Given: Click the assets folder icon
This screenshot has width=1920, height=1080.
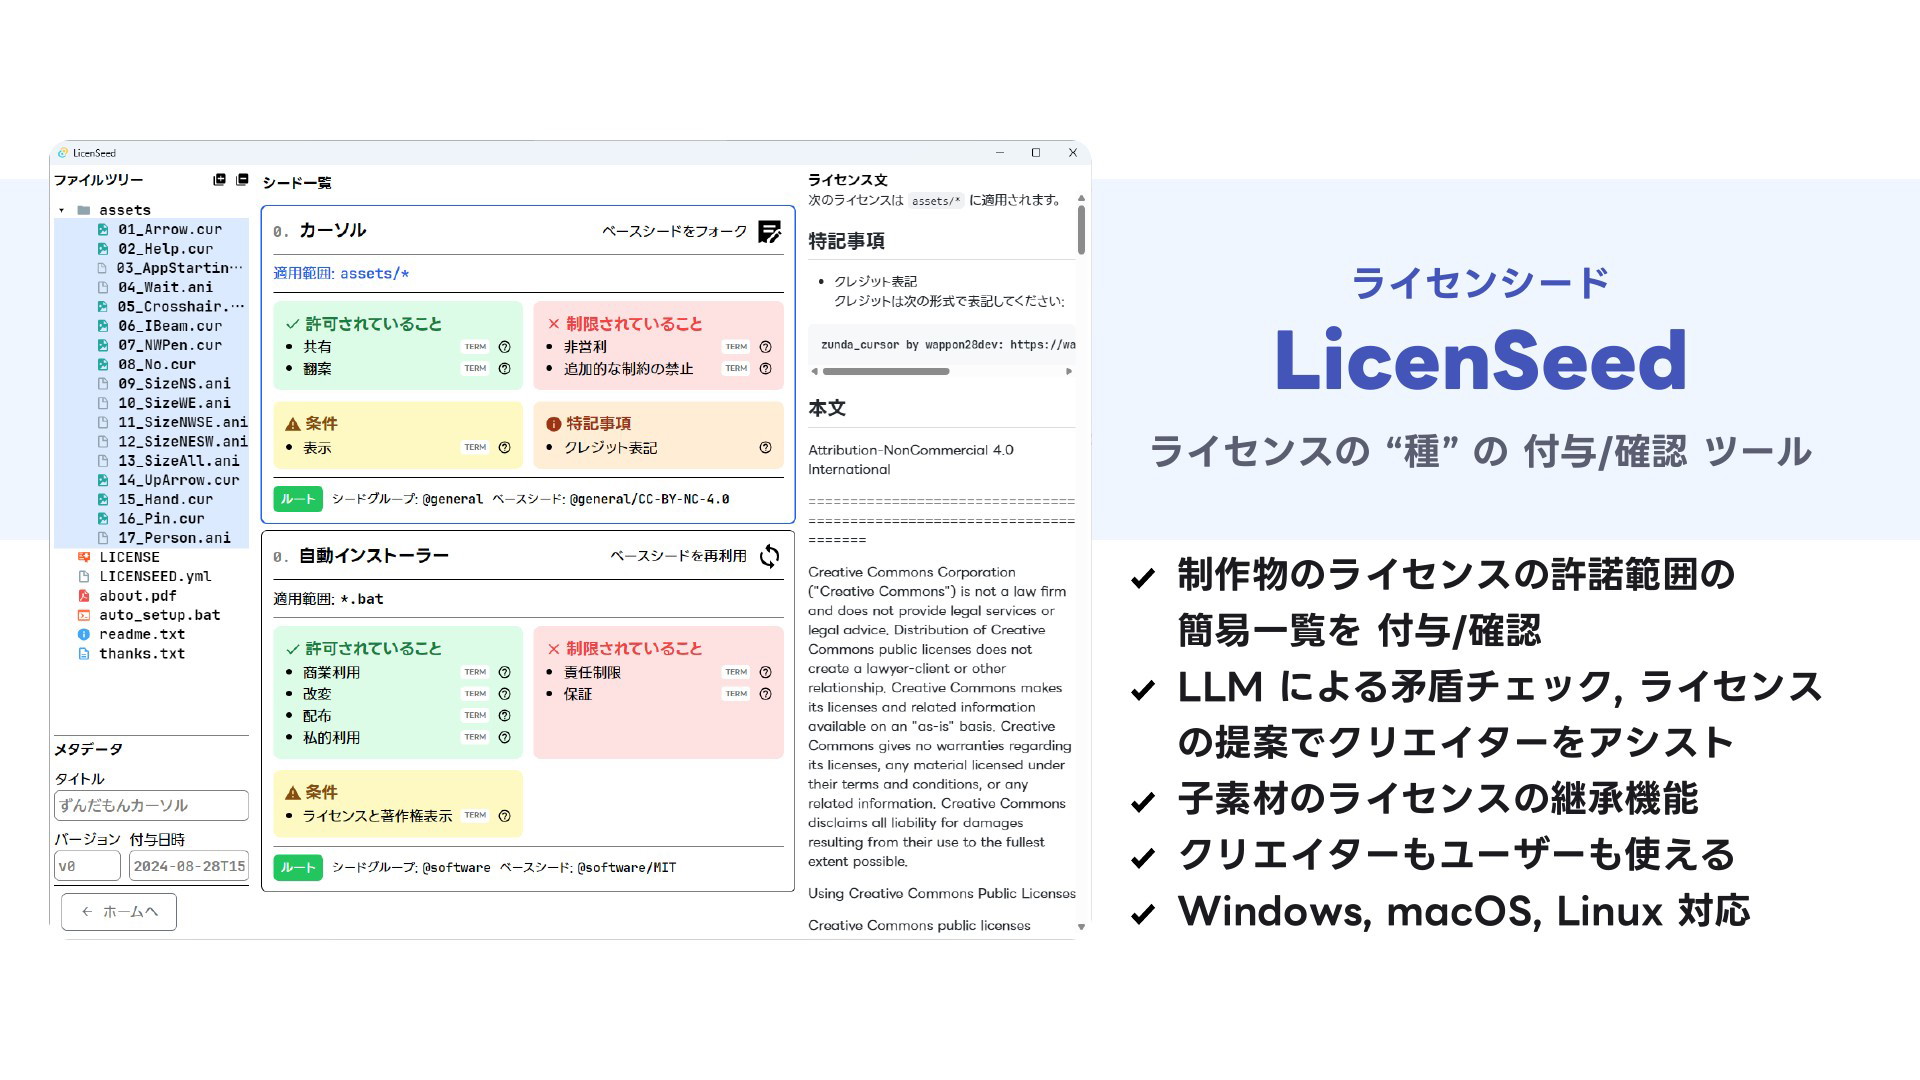Looking at the screenshot, I should click(x=84, y=210).
